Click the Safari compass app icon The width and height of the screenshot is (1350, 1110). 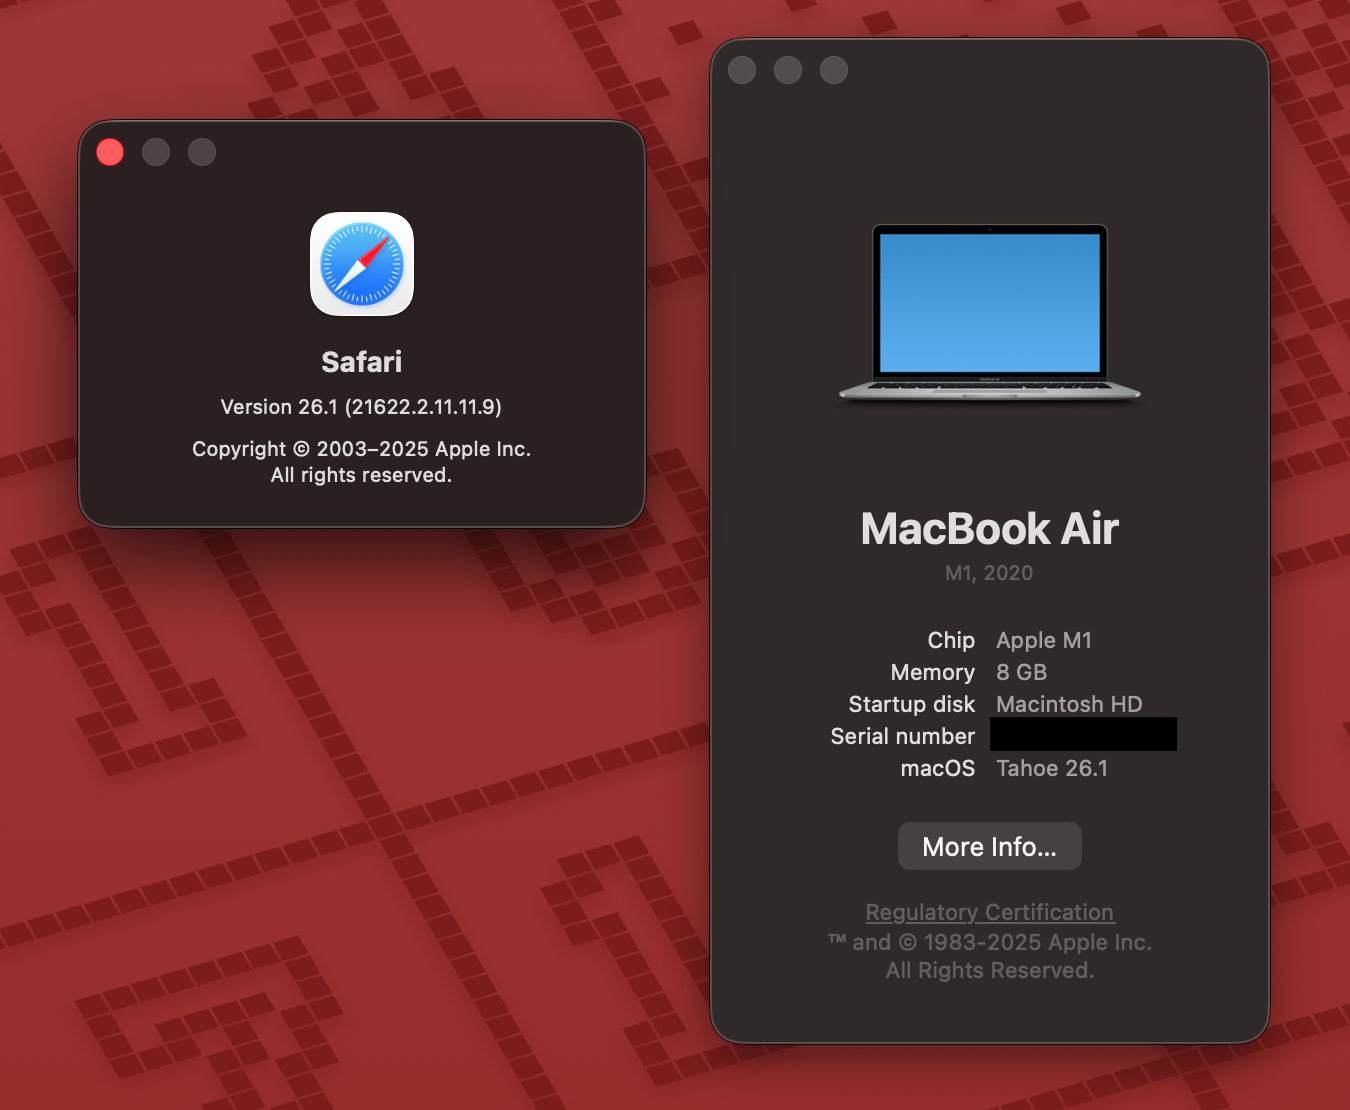click(x=362, y=264)
